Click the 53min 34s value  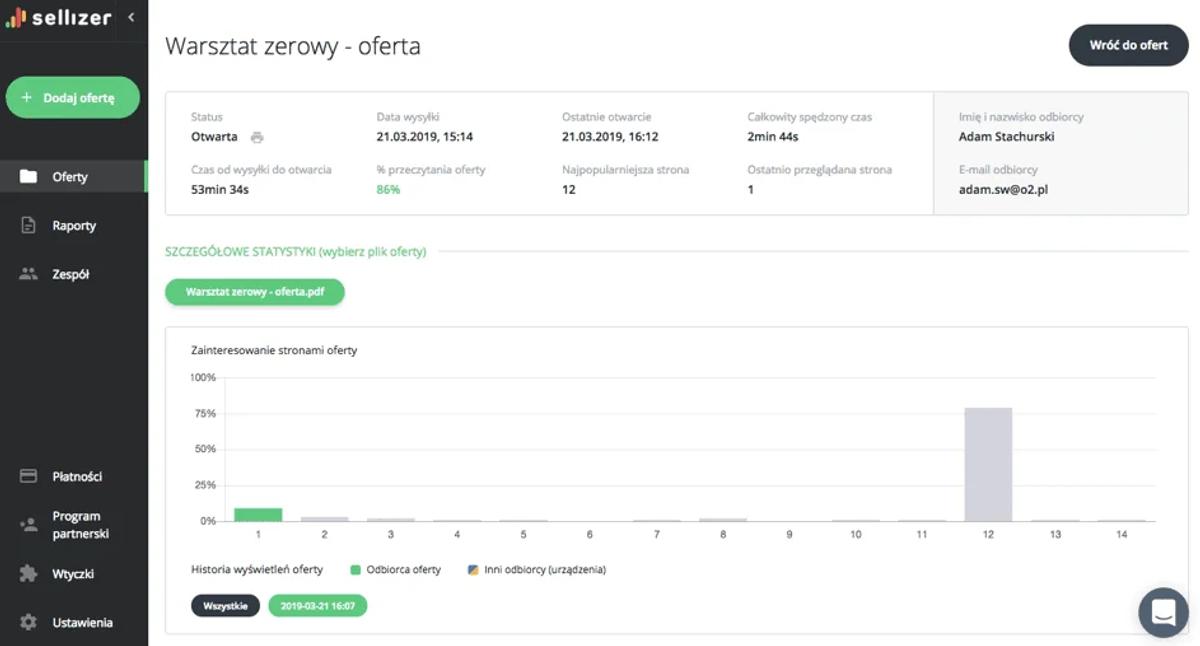(220, 190)
